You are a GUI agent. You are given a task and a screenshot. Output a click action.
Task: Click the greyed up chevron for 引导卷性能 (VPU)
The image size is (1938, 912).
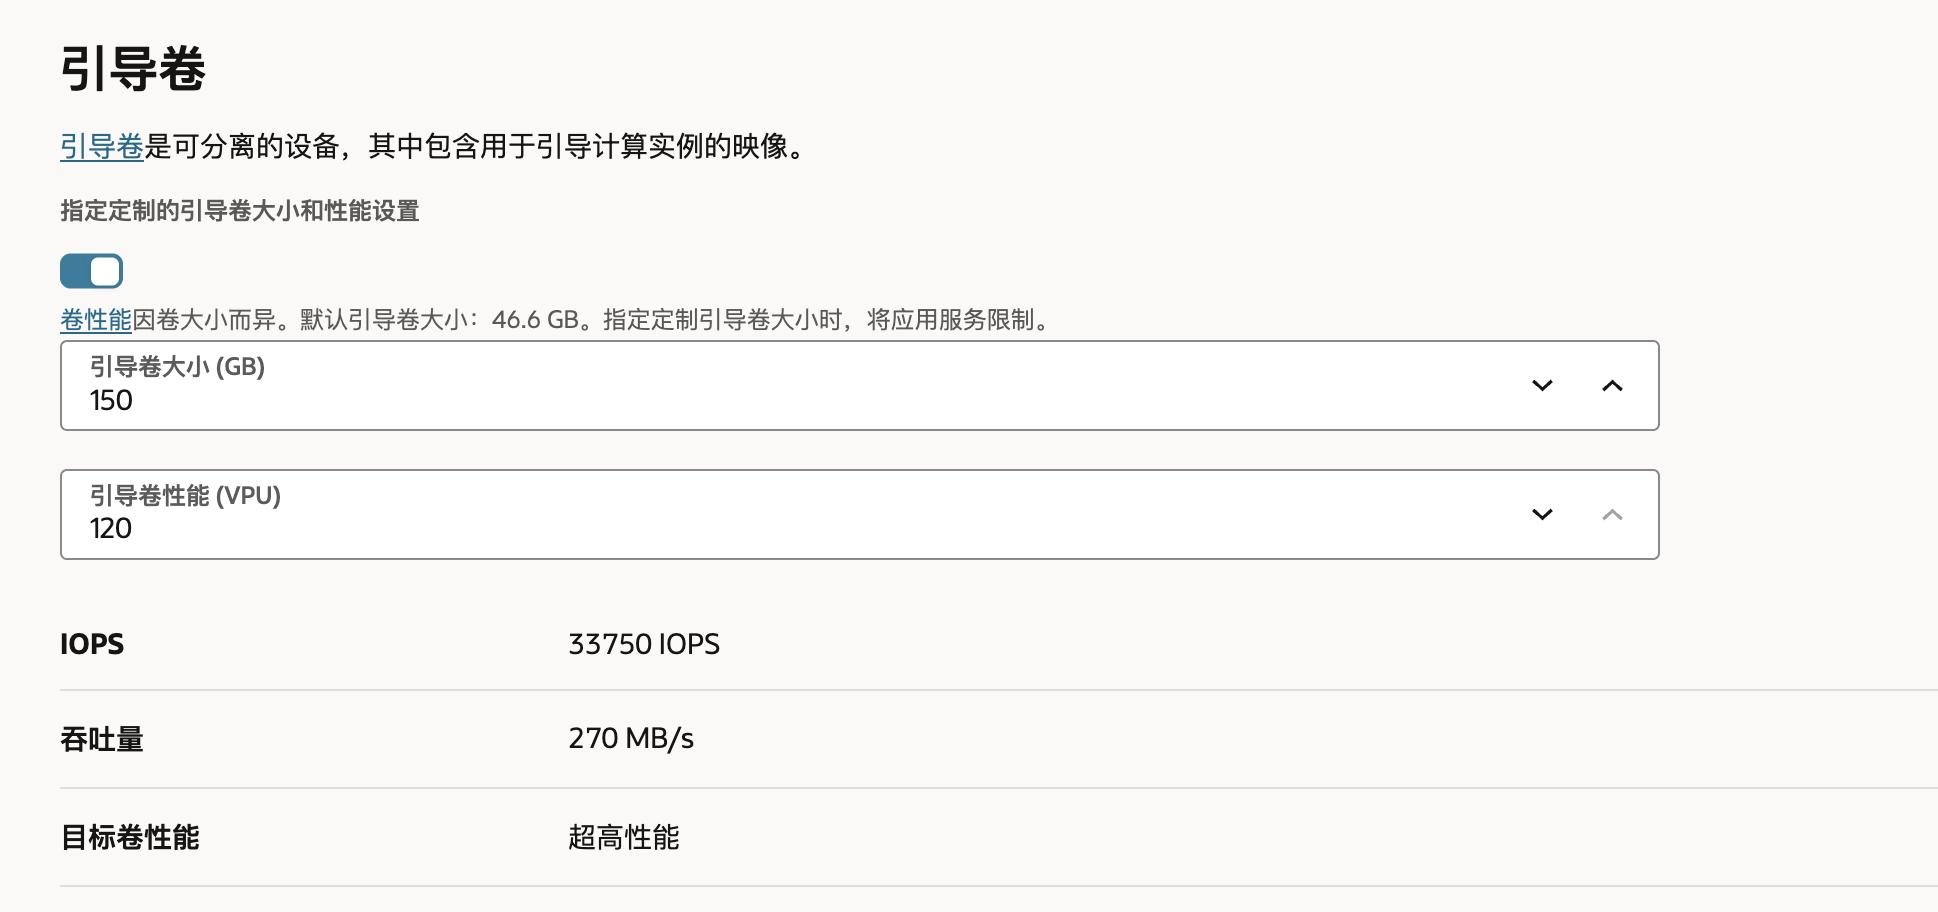(x=1612, y=515)
